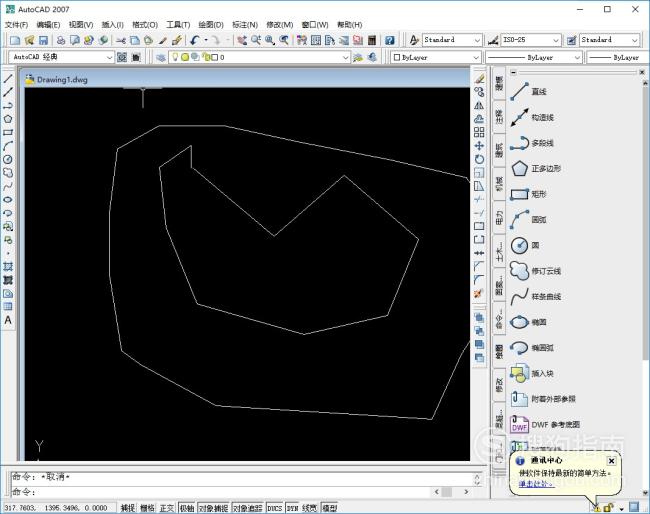Screen dimensions: 650x514
Task: Select the Explode tool in the modify toolbar
Action: 479,293
